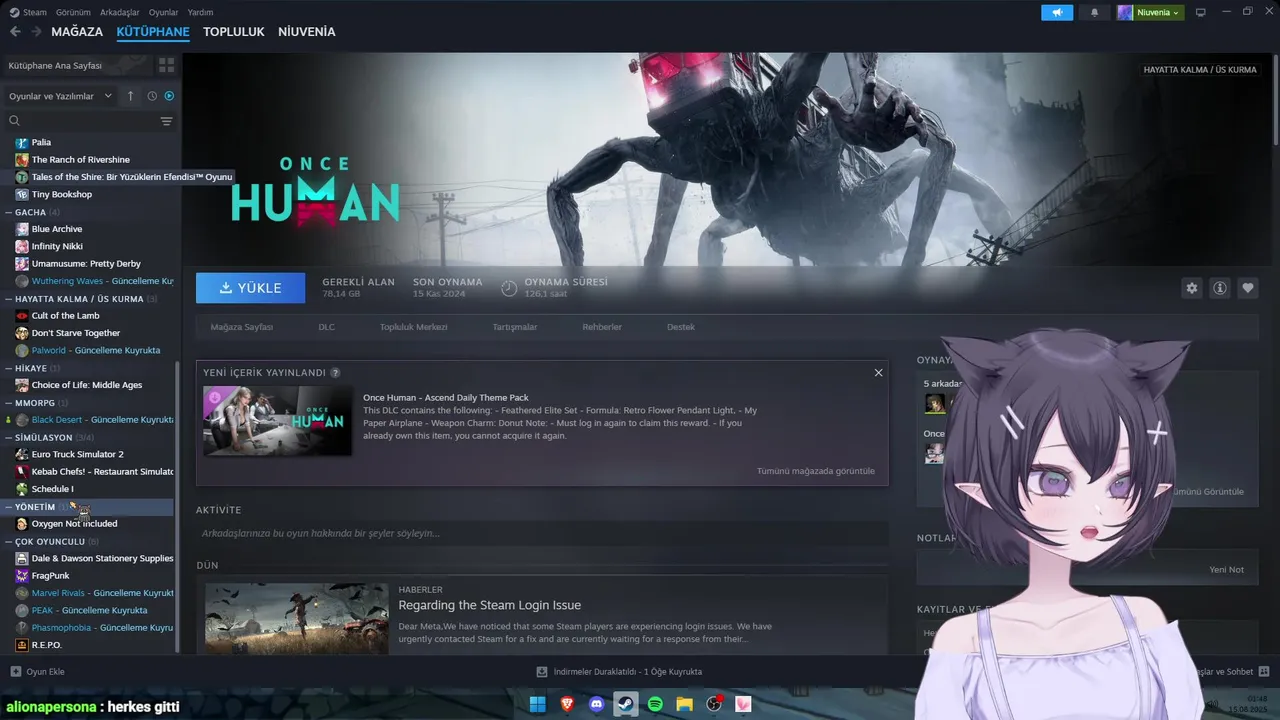The height and width of the screenshot is (720, 1280).
Task: Open the Yardım menu
Action: click(200, 12)
